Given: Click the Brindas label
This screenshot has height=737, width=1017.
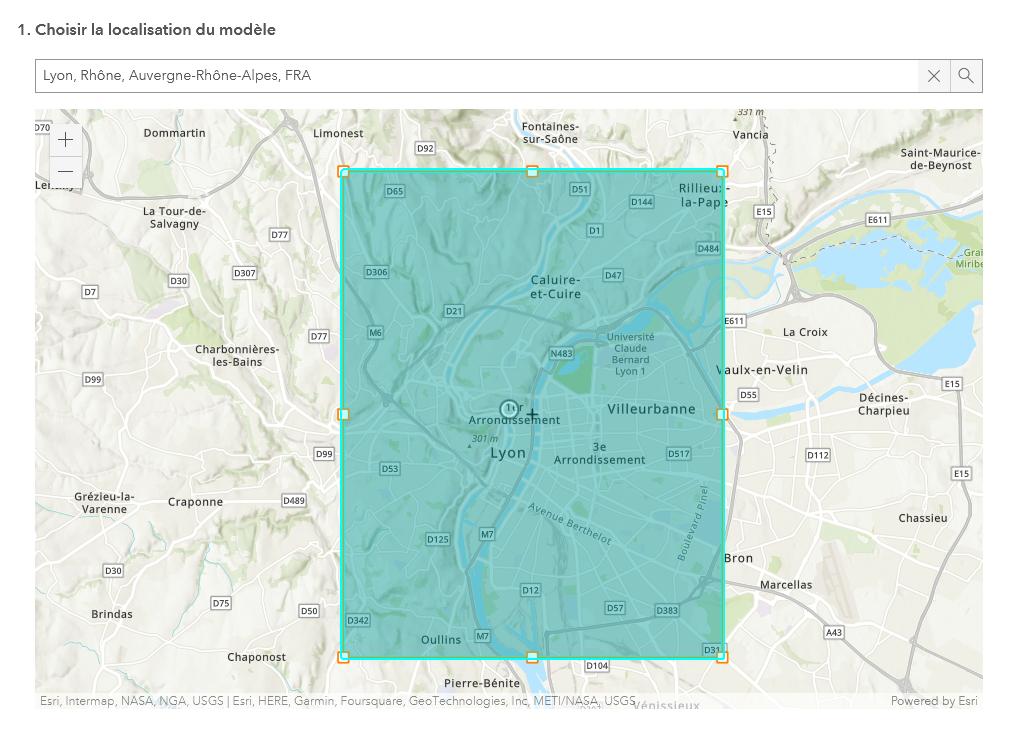Looking at the screenshot, I should (112, 614).
